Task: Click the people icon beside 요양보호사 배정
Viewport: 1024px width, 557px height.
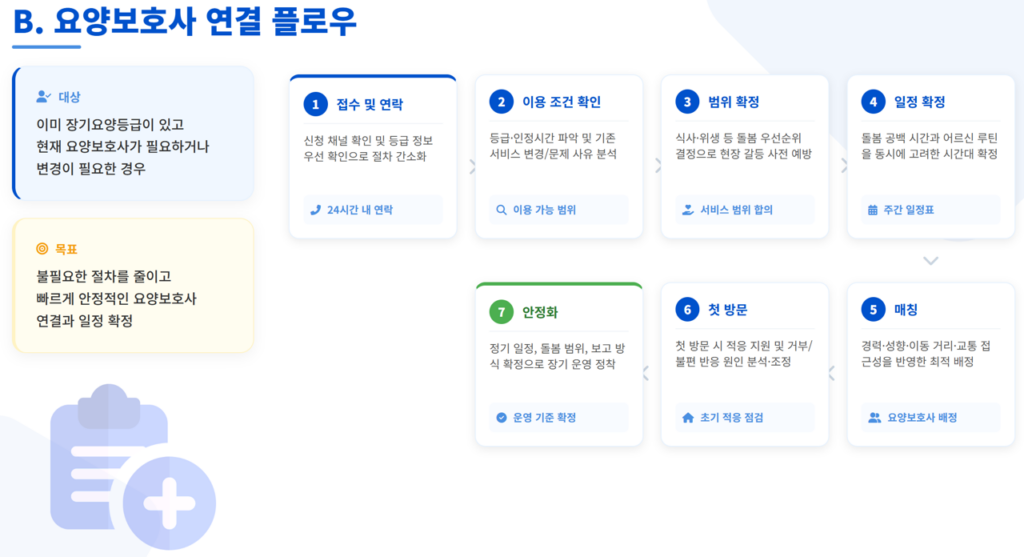Action: coord(874,417)
